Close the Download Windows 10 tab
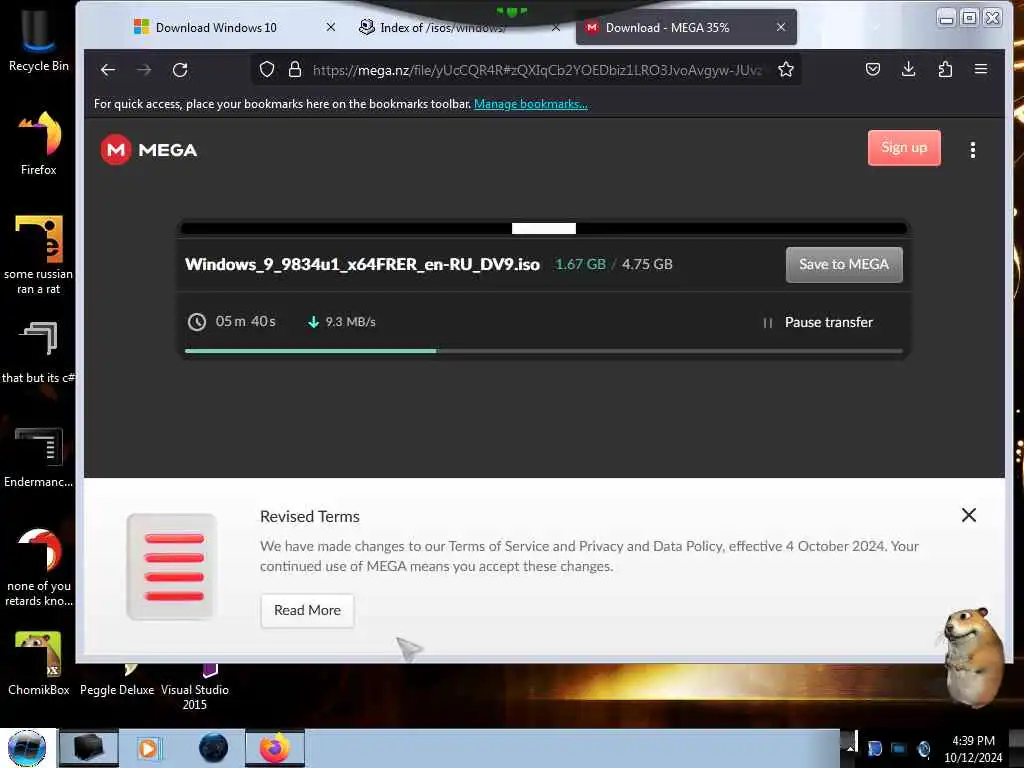 click(330, 27)
